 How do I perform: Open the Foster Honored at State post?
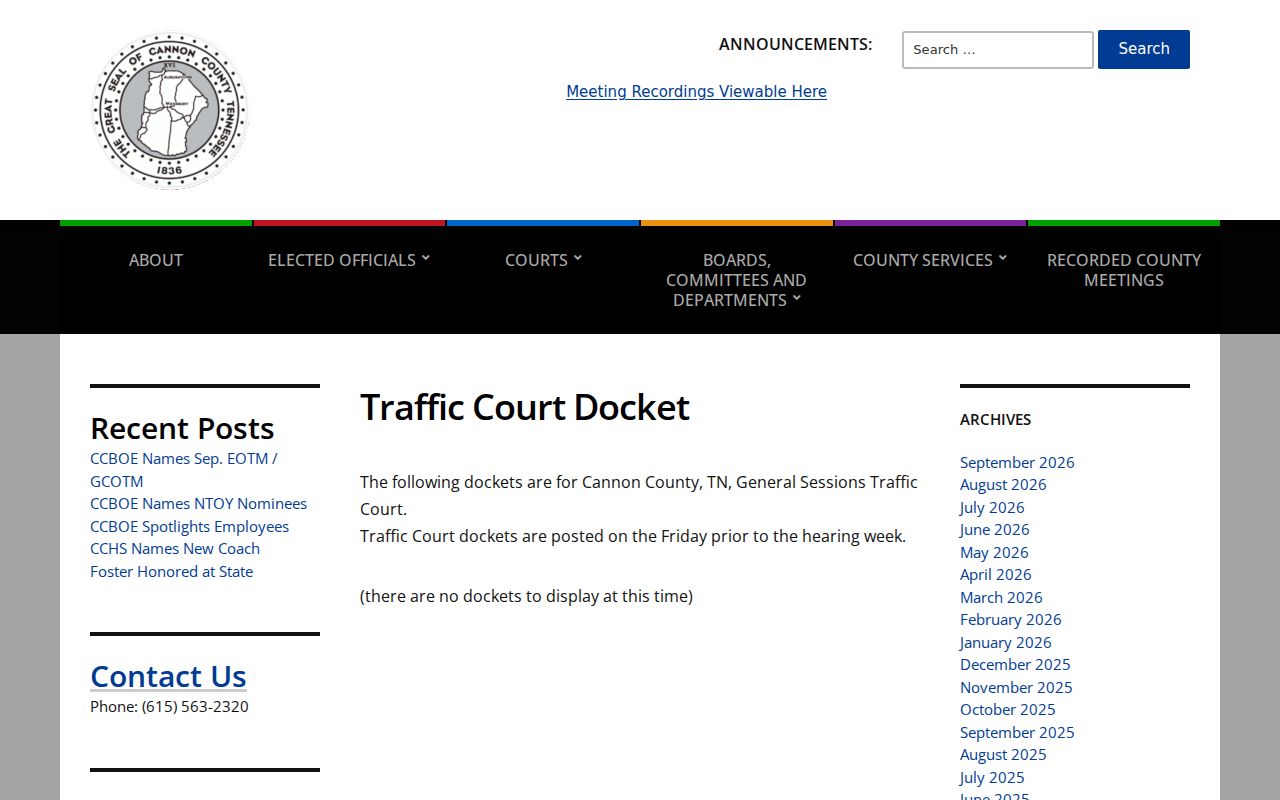[171, 572]
